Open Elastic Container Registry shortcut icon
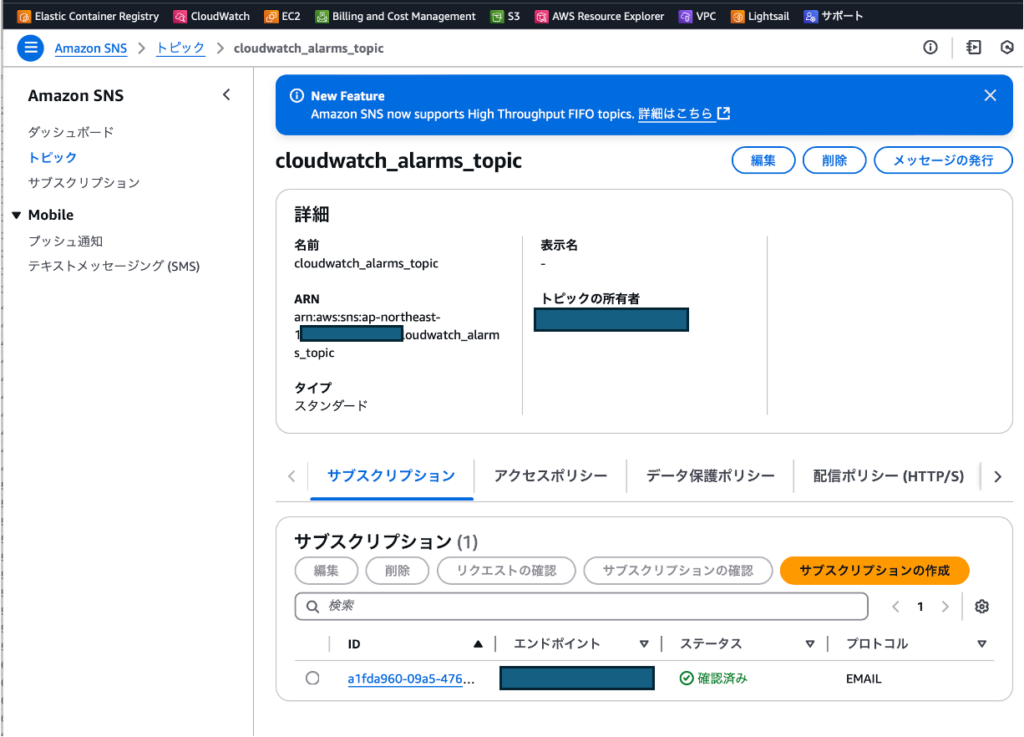Screen dimensions: 1024x737 tap(24, 16)
